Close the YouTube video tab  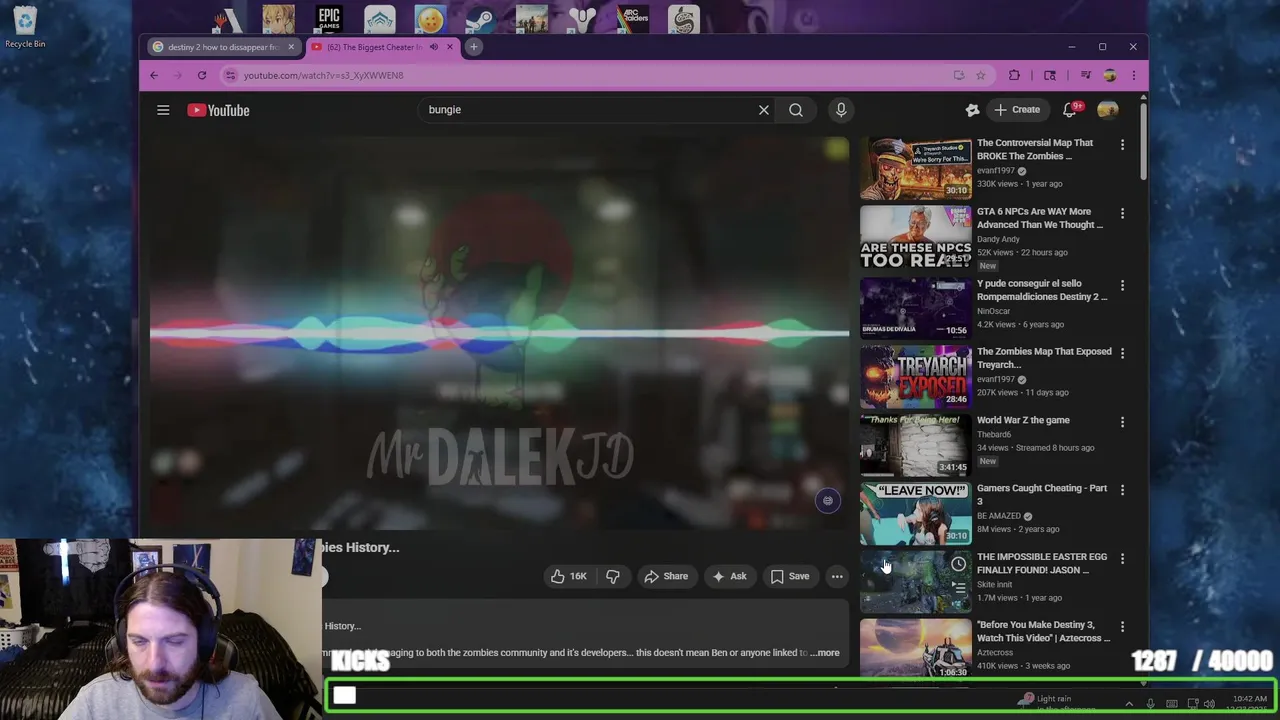[x=449, y=47]
